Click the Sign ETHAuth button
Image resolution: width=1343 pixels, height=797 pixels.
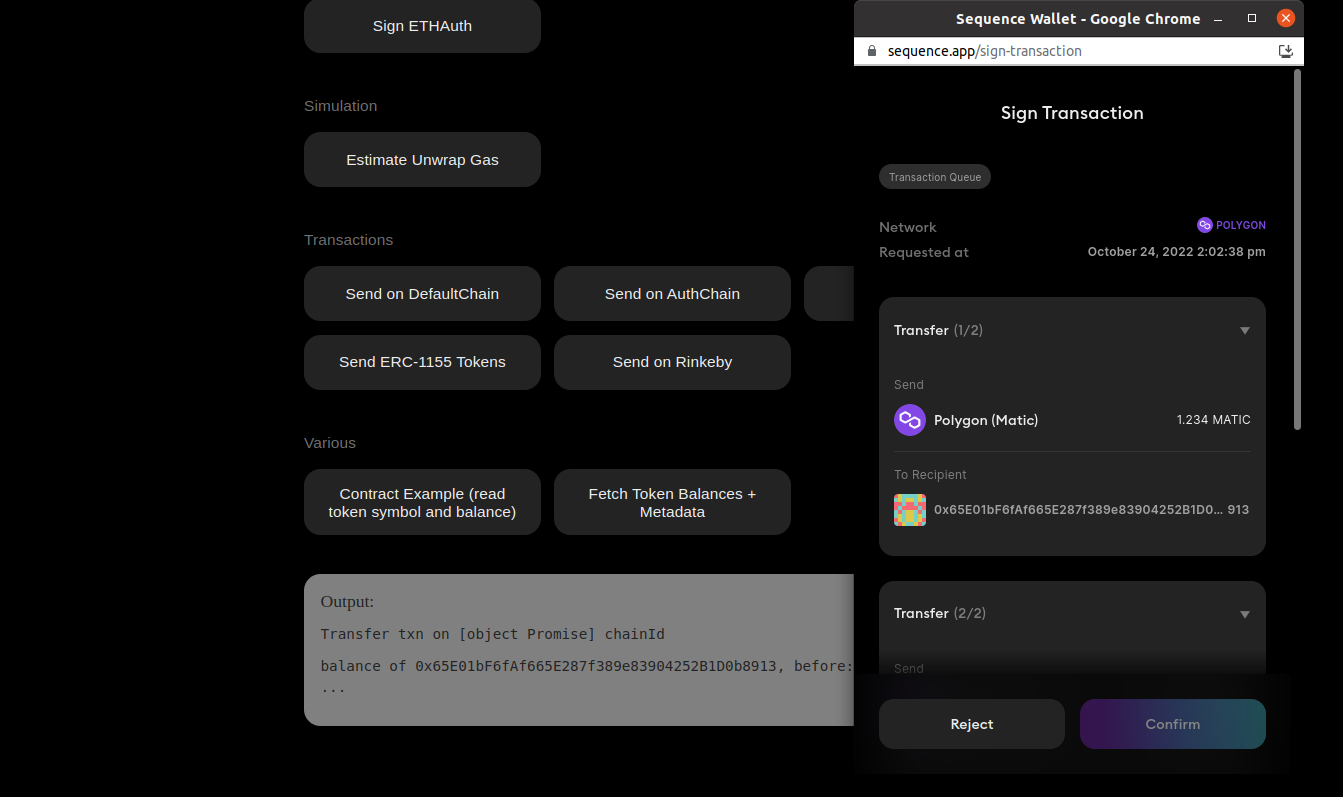point(422,26)
